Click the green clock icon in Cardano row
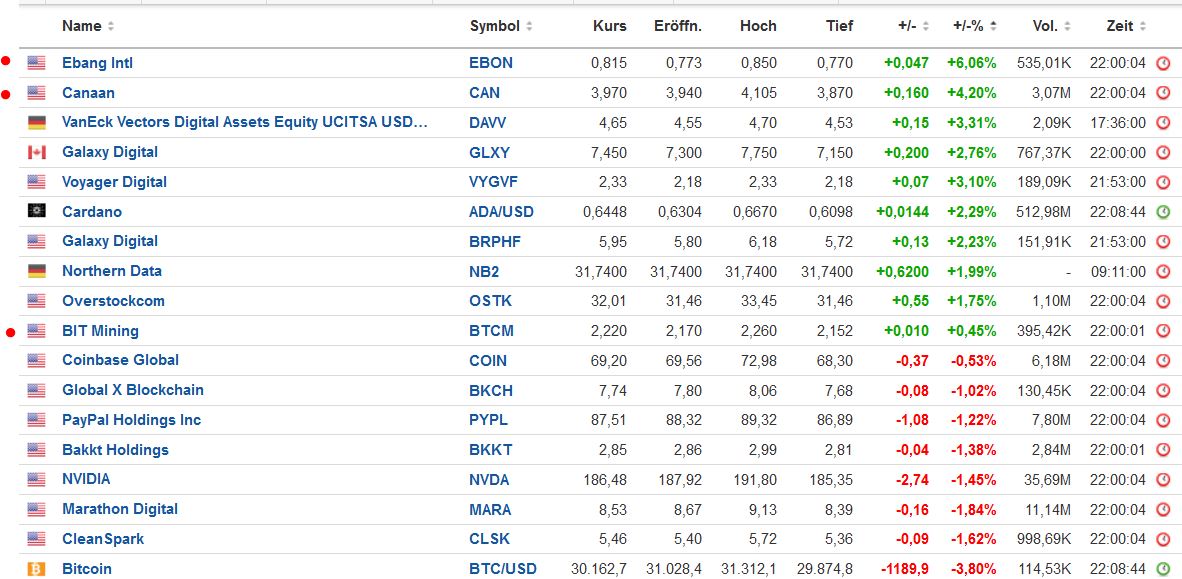1182x579 pixels. coord(1163,212)
